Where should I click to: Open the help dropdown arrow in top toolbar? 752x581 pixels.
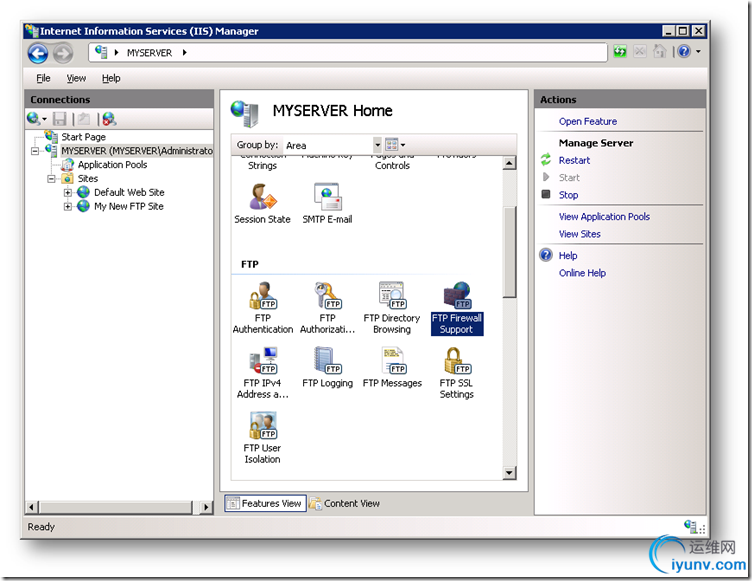(x=698, y=51)
